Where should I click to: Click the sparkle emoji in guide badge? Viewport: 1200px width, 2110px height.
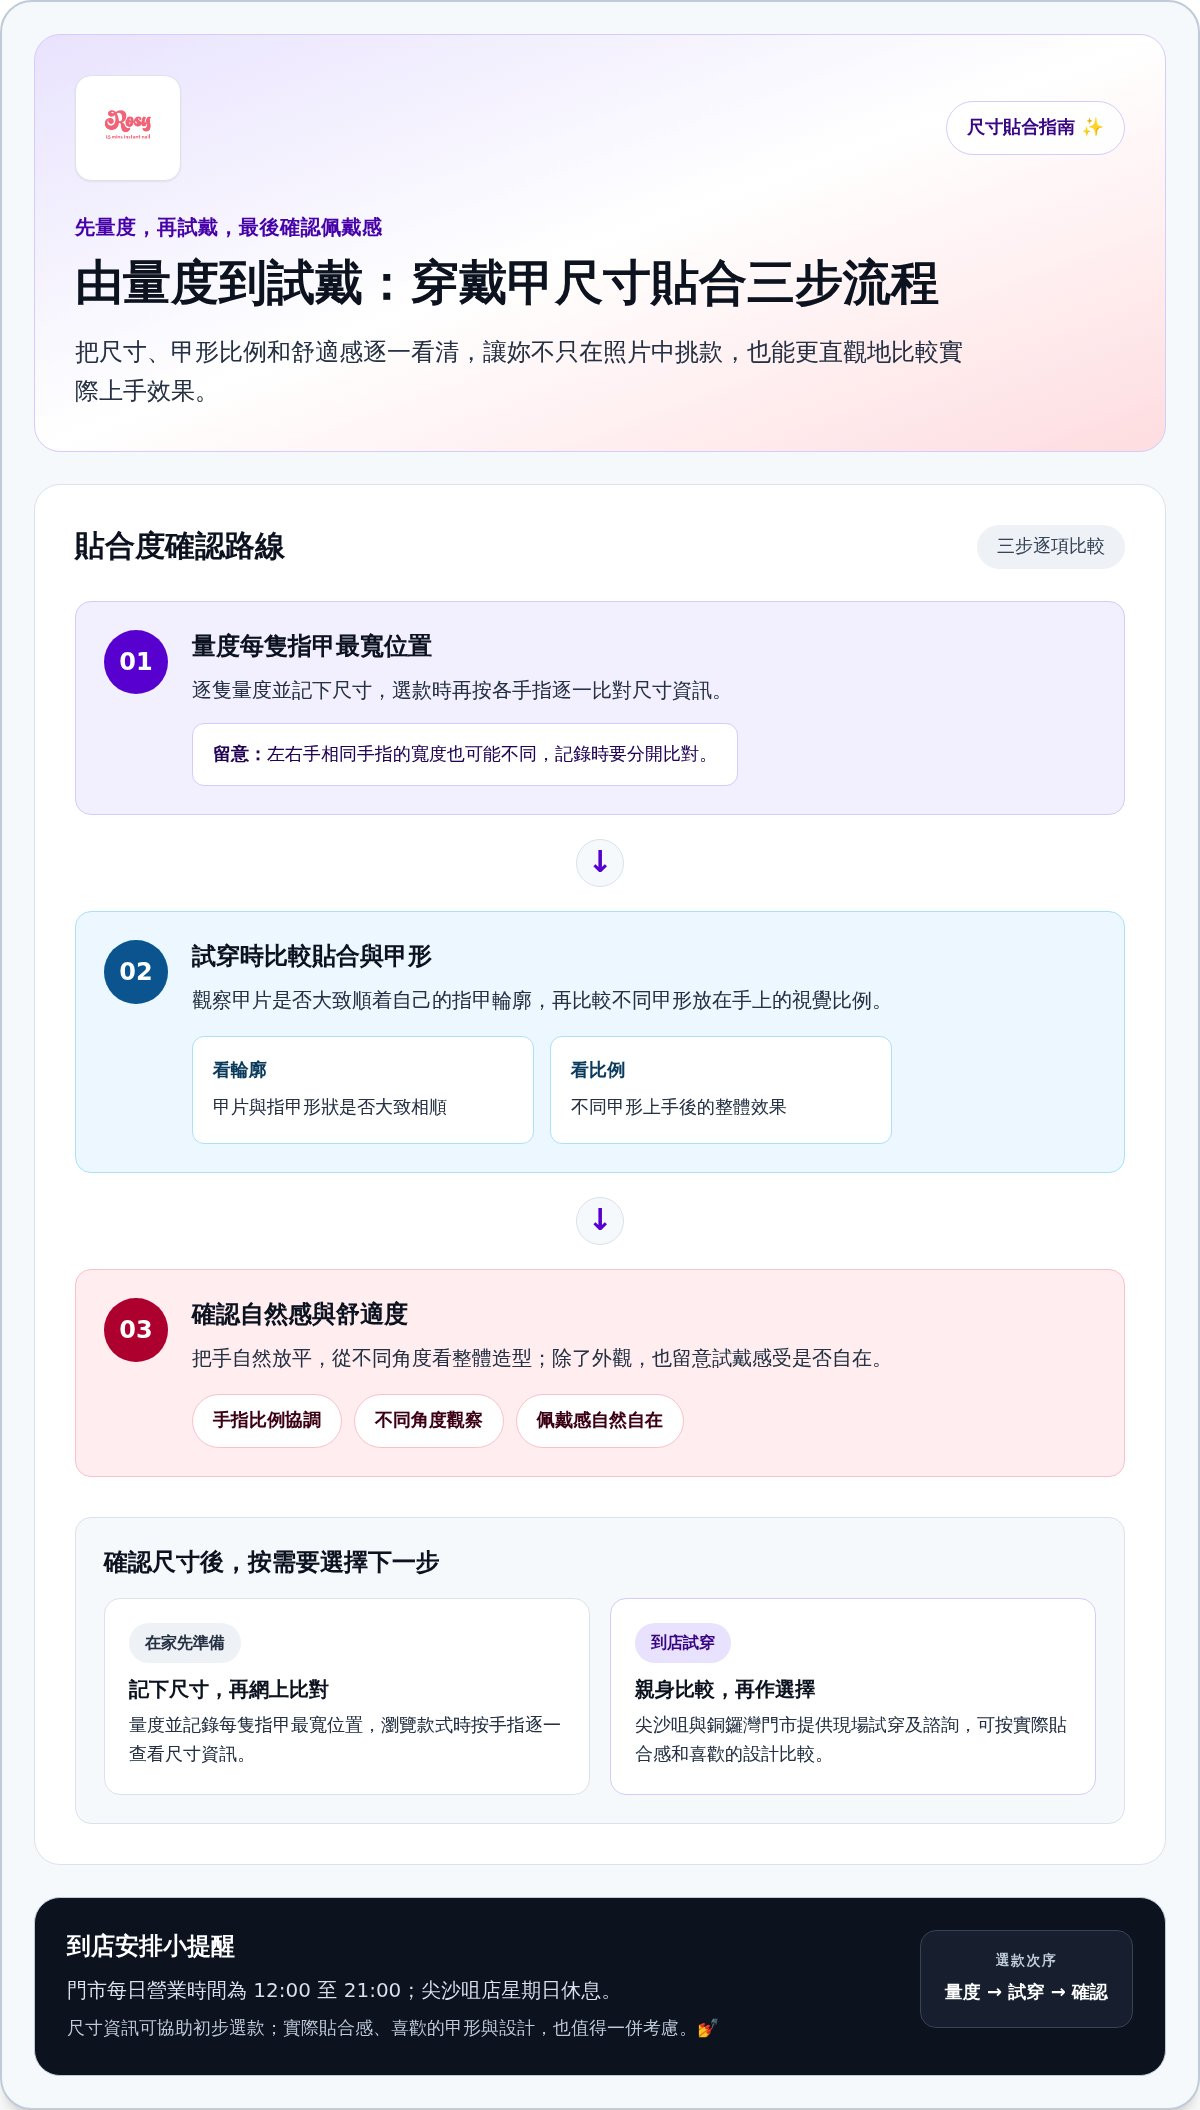1092,128
